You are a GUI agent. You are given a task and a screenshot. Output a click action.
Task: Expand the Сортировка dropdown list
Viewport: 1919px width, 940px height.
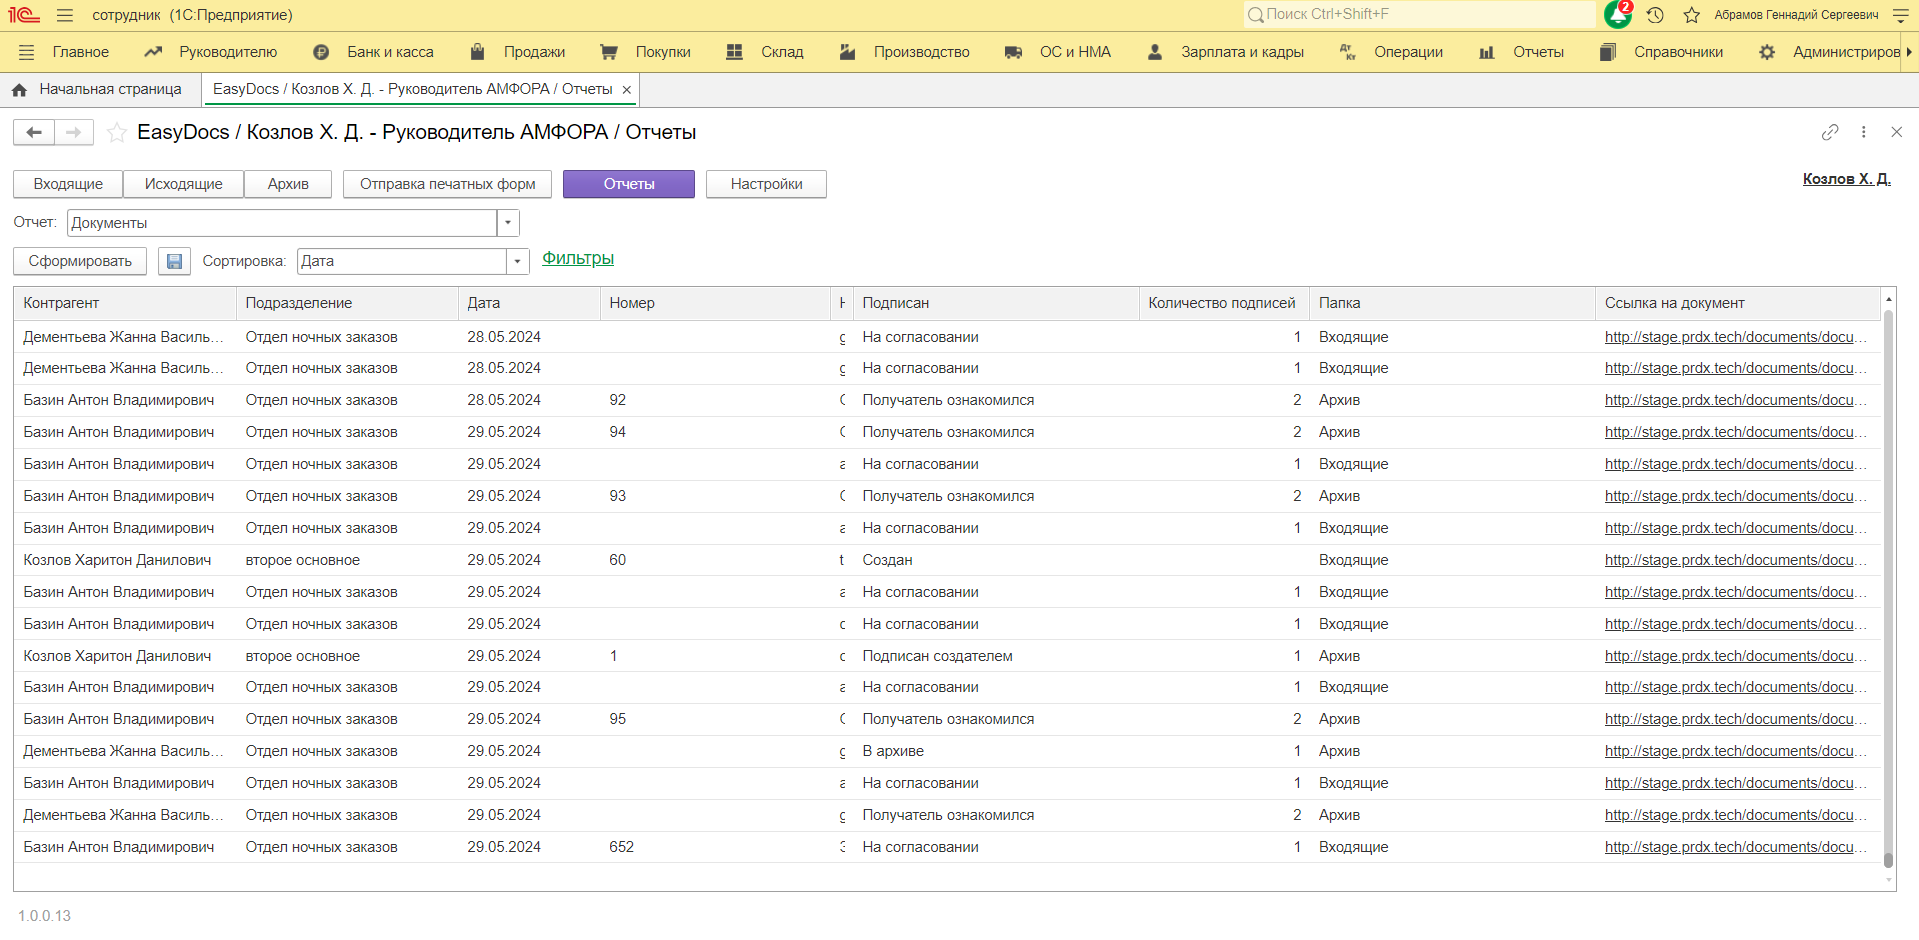point(517,261)
